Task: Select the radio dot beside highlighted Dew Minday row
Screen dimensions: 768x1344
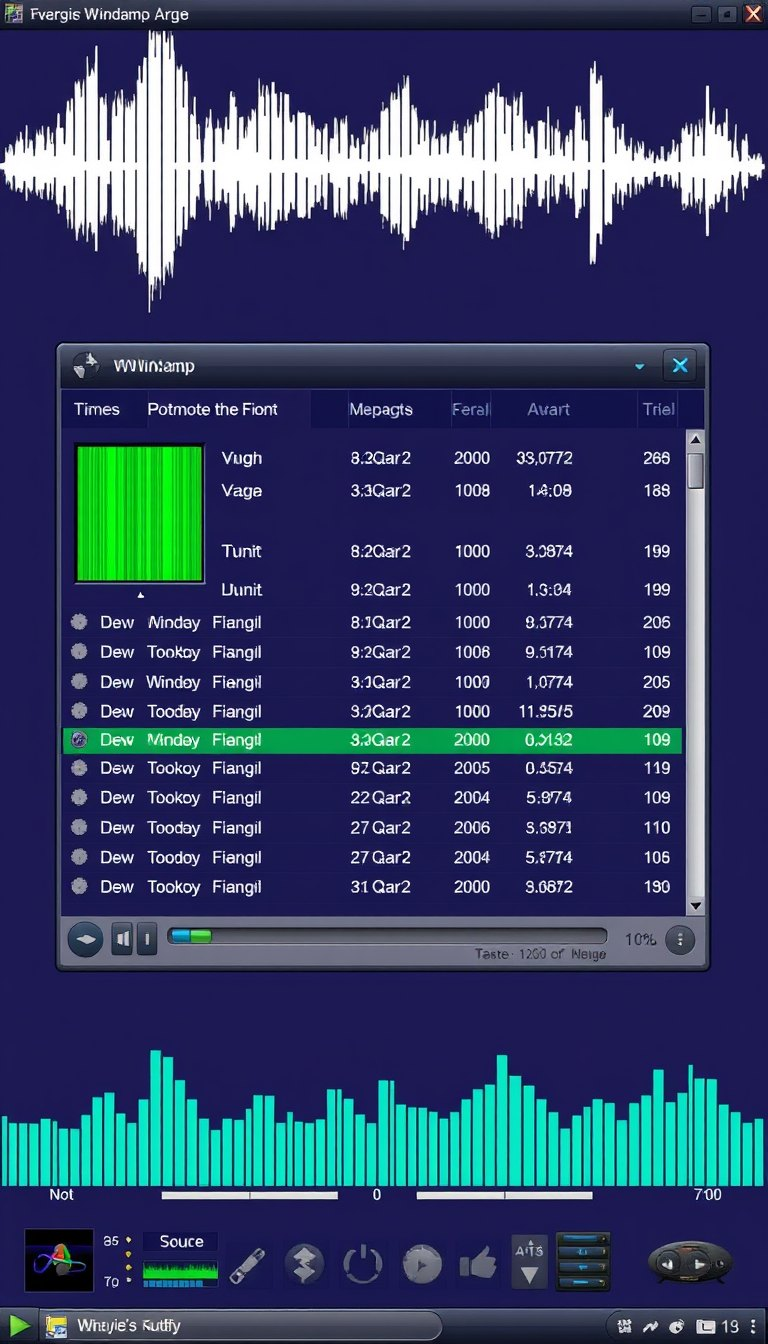Action: pos(79,740)
